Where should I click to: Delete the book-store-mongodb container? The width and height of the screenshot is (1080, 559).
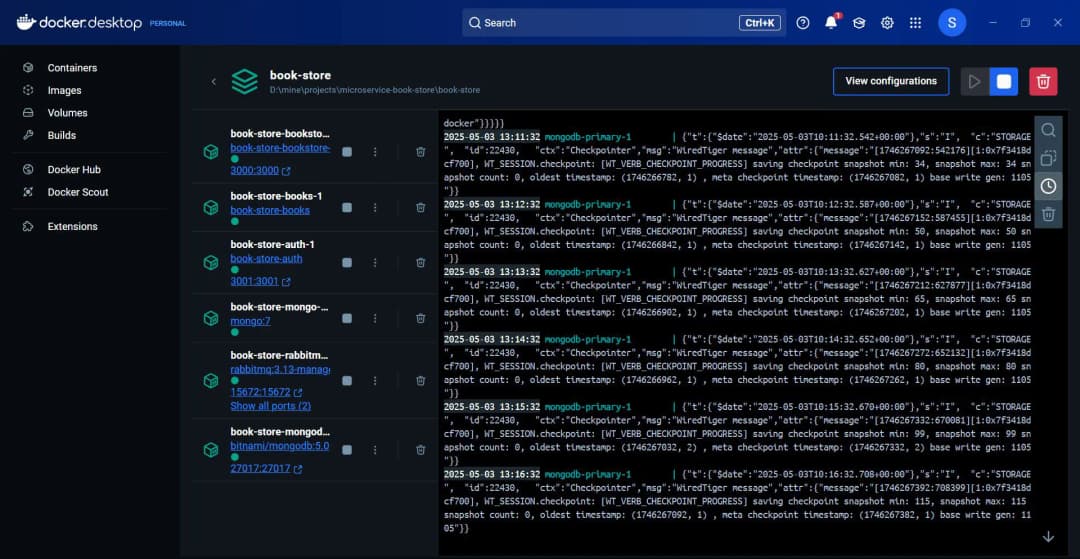420,450
